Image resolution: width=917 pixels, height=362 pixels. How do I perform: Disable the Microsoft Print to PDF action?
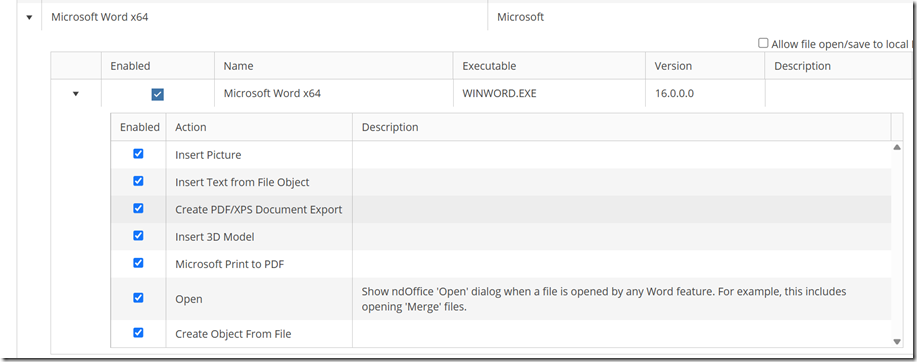138,263
